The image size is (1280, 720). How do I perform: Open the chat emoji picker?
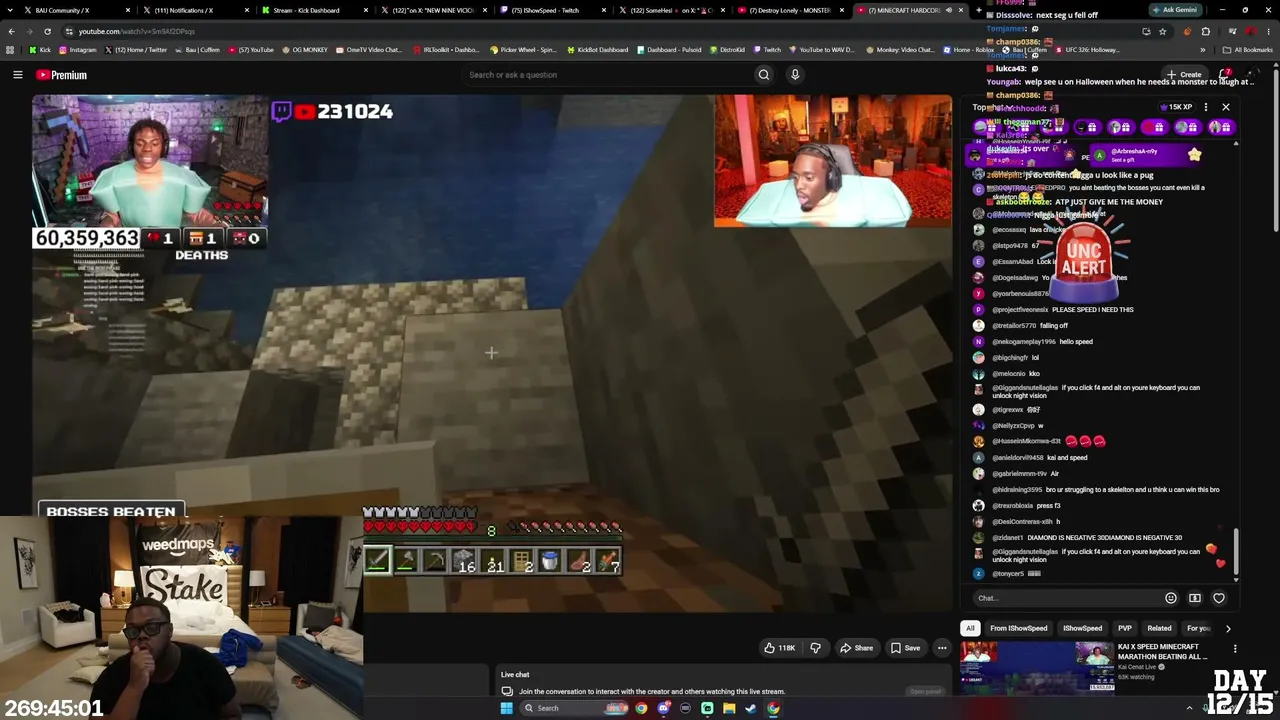pos(1171,598)
